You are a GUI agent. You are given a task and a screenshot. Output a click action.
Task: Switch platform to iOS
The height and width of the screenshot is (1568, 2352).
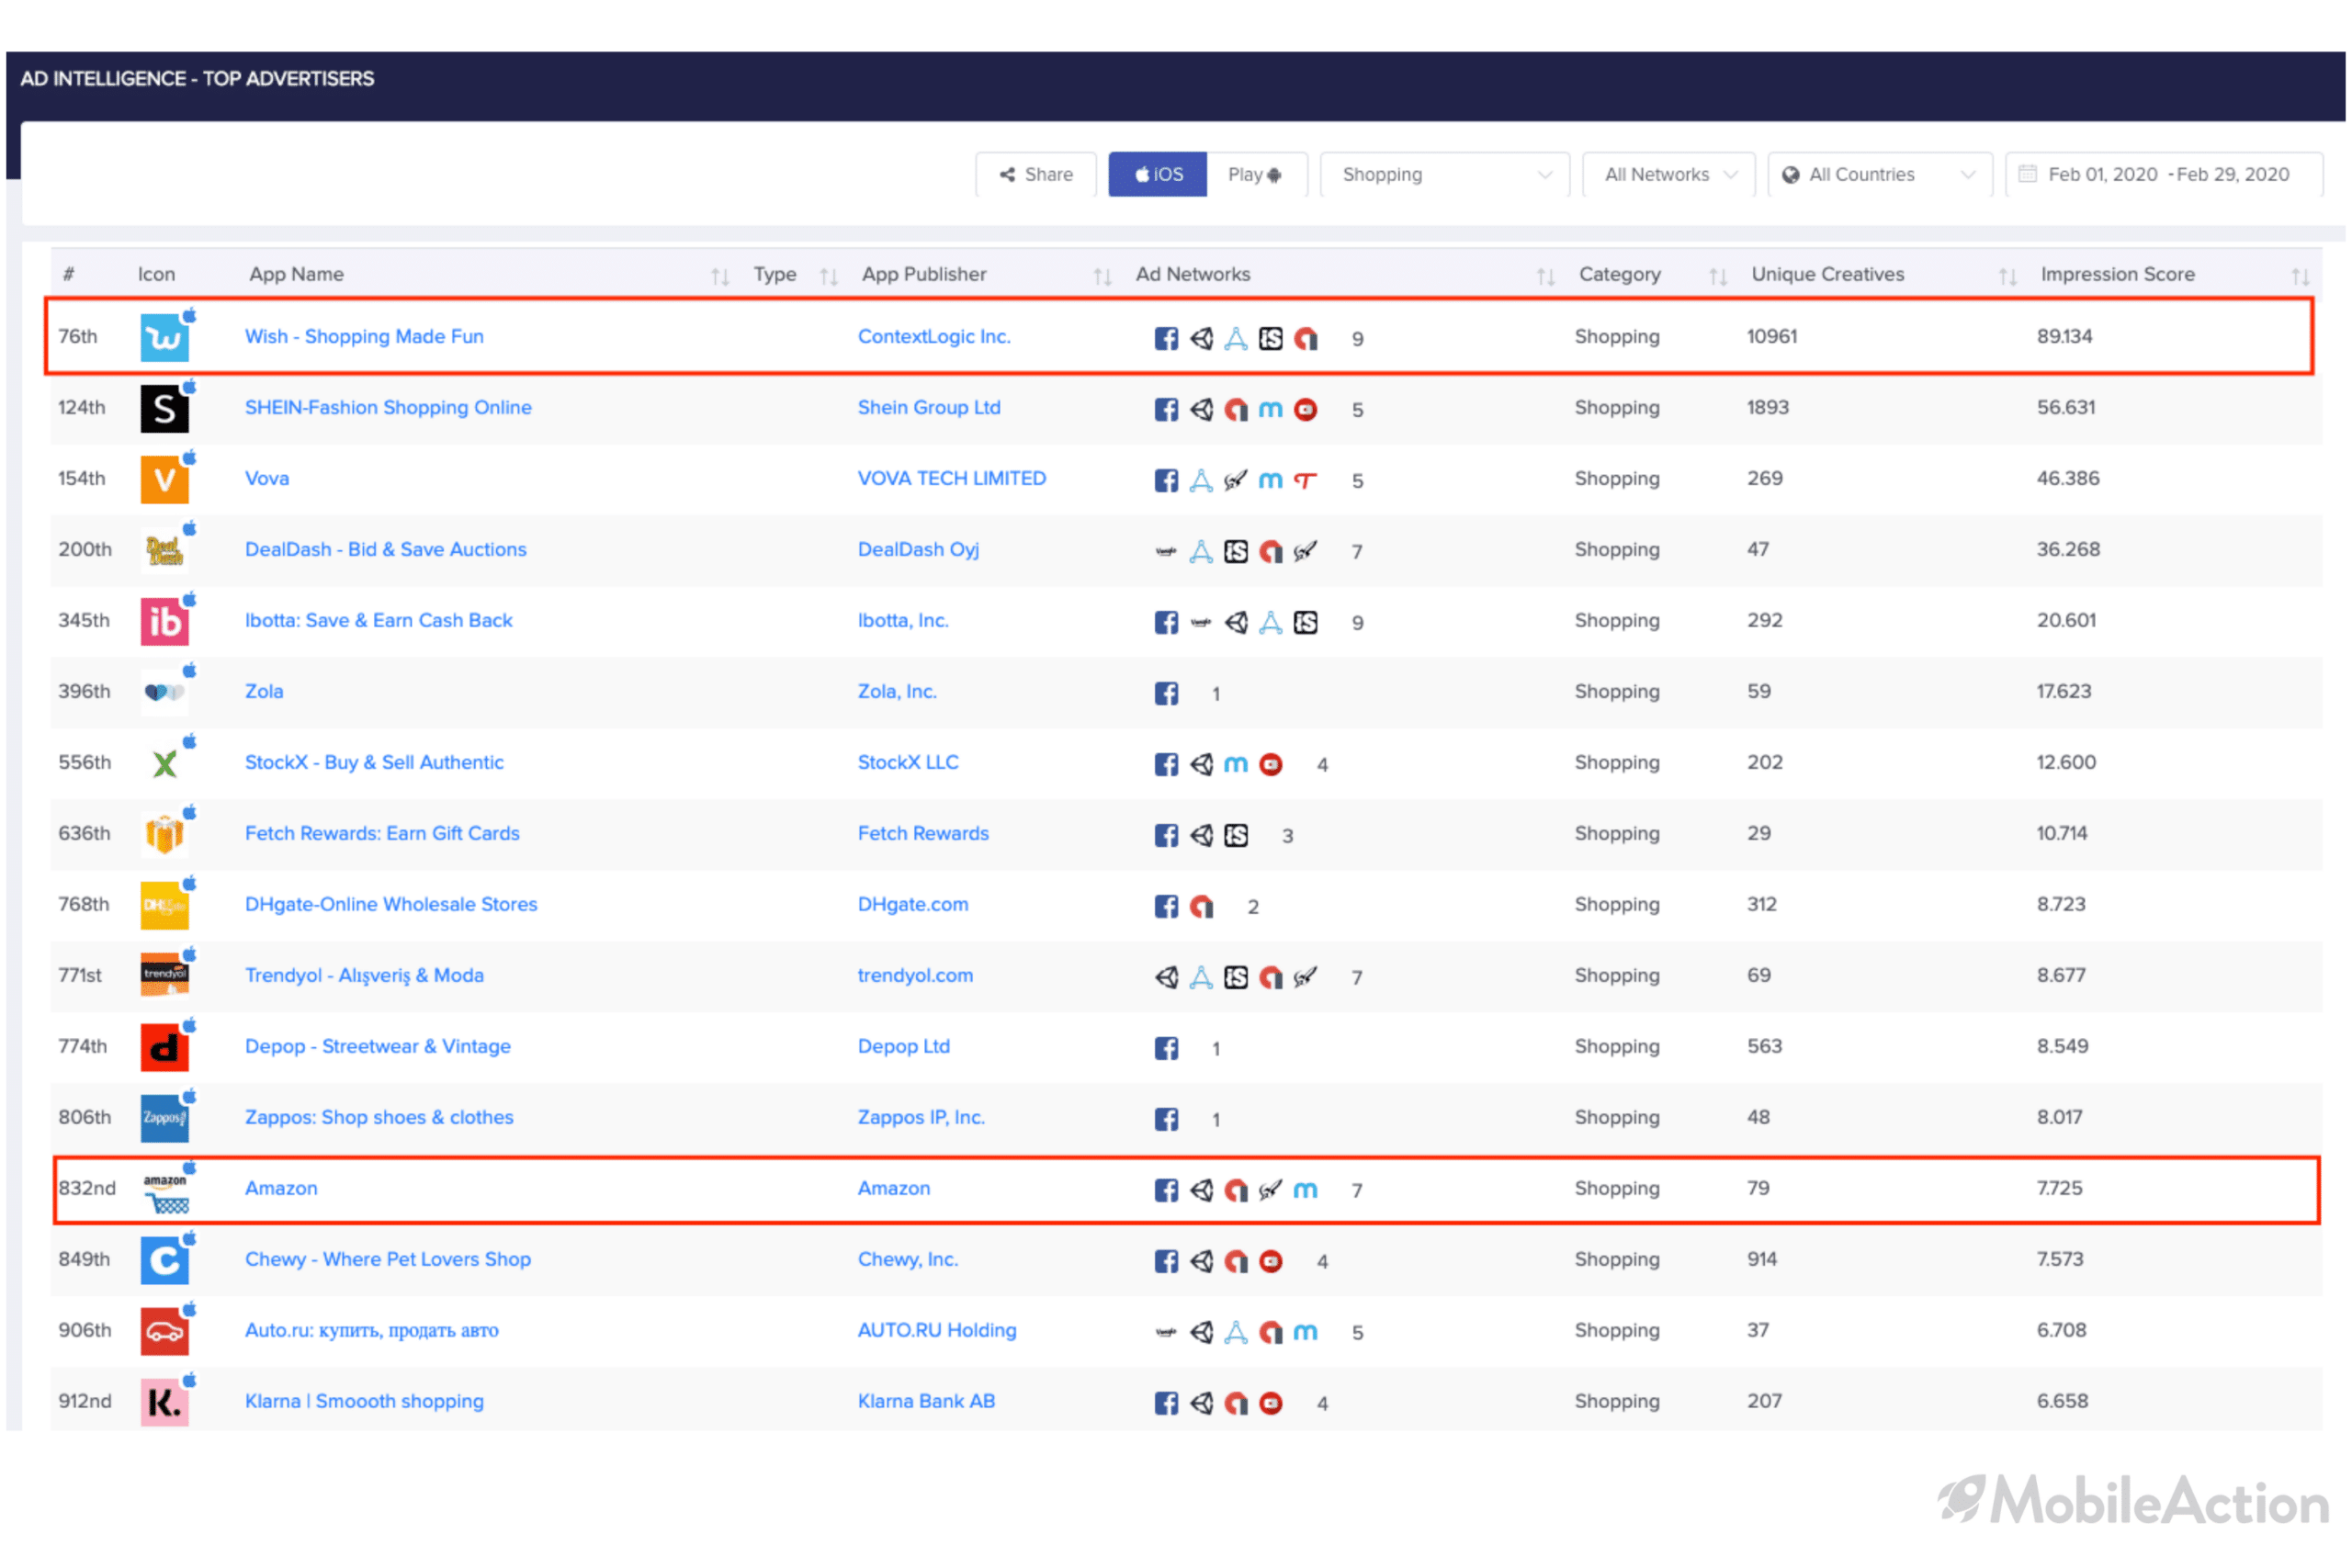pos(1158,174)
